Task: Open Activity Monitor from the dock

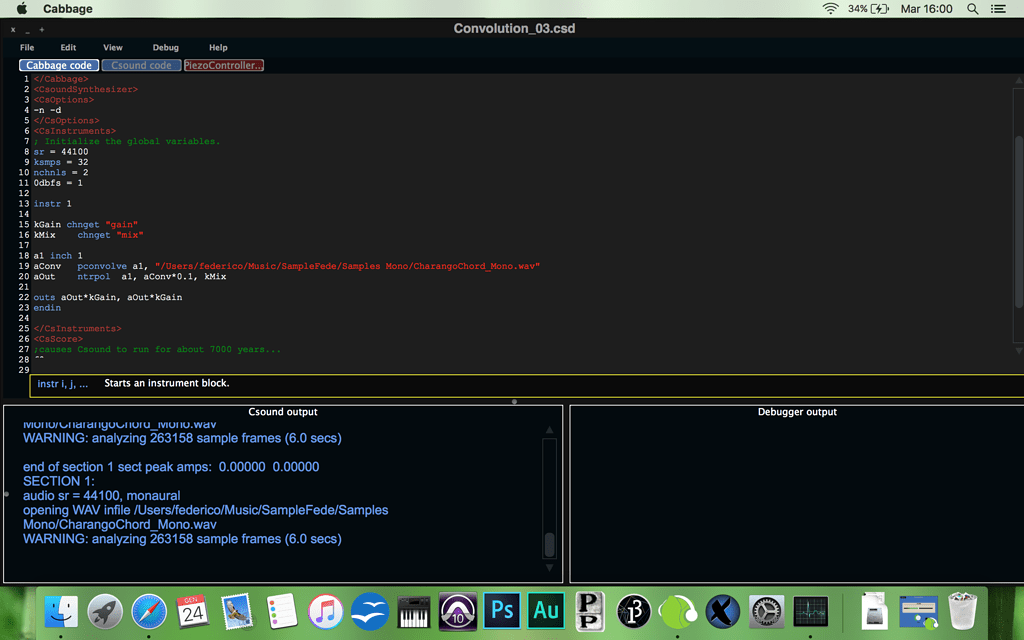Action: point(810,611)
